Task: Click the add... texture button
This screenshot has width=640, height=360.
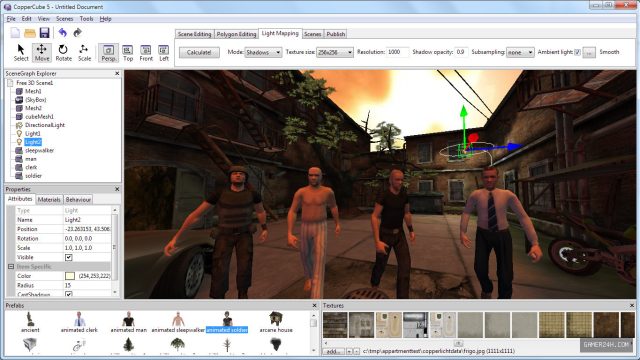Action: click(333, 351)
